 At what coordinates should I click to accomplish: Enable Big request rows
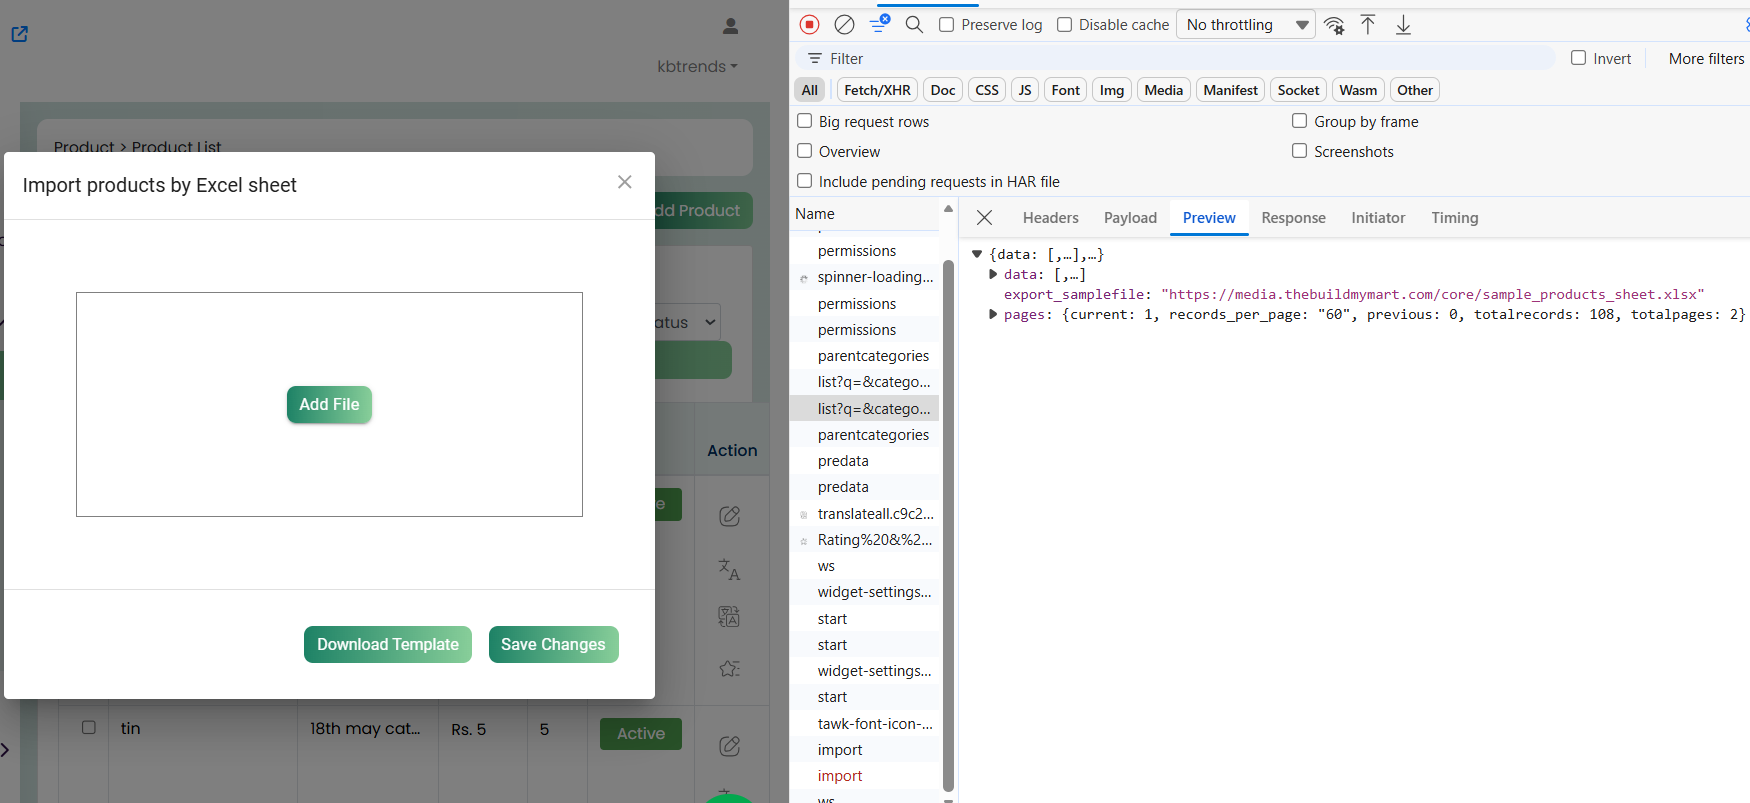click(x=804, y=121)
